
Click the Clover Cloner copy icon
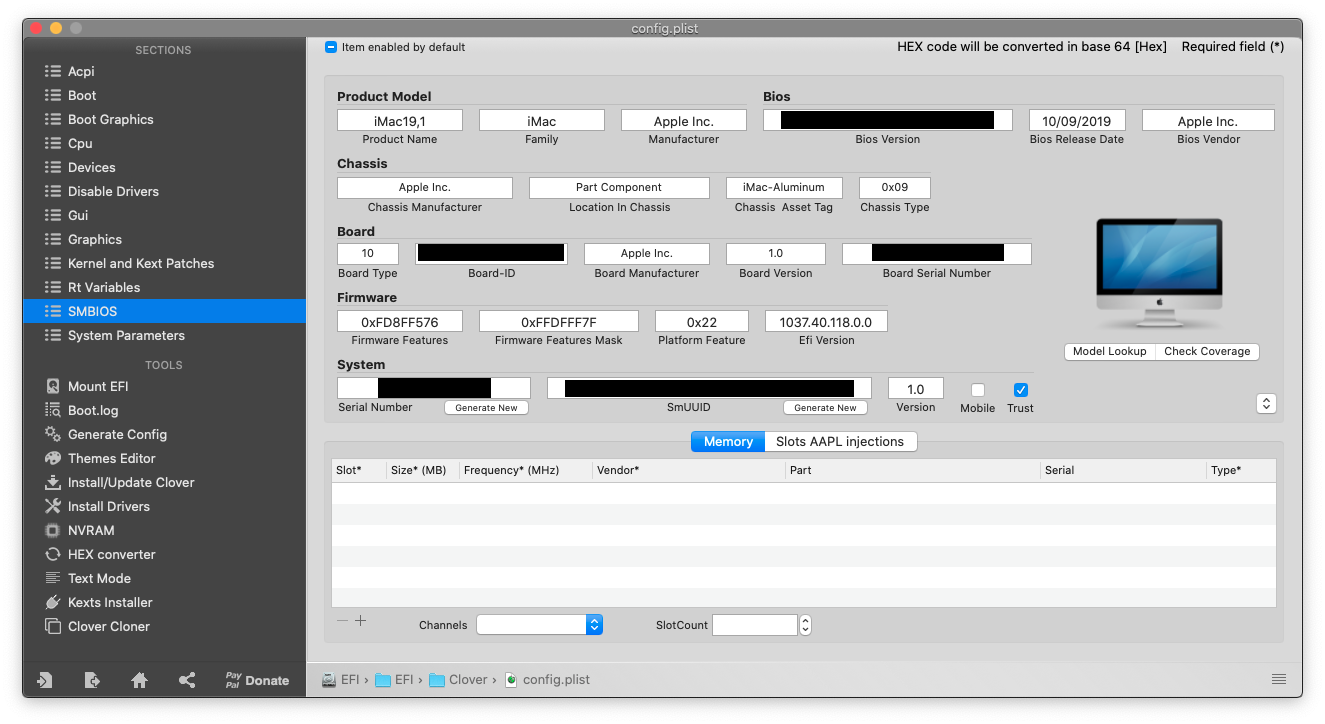pos(53,626)
